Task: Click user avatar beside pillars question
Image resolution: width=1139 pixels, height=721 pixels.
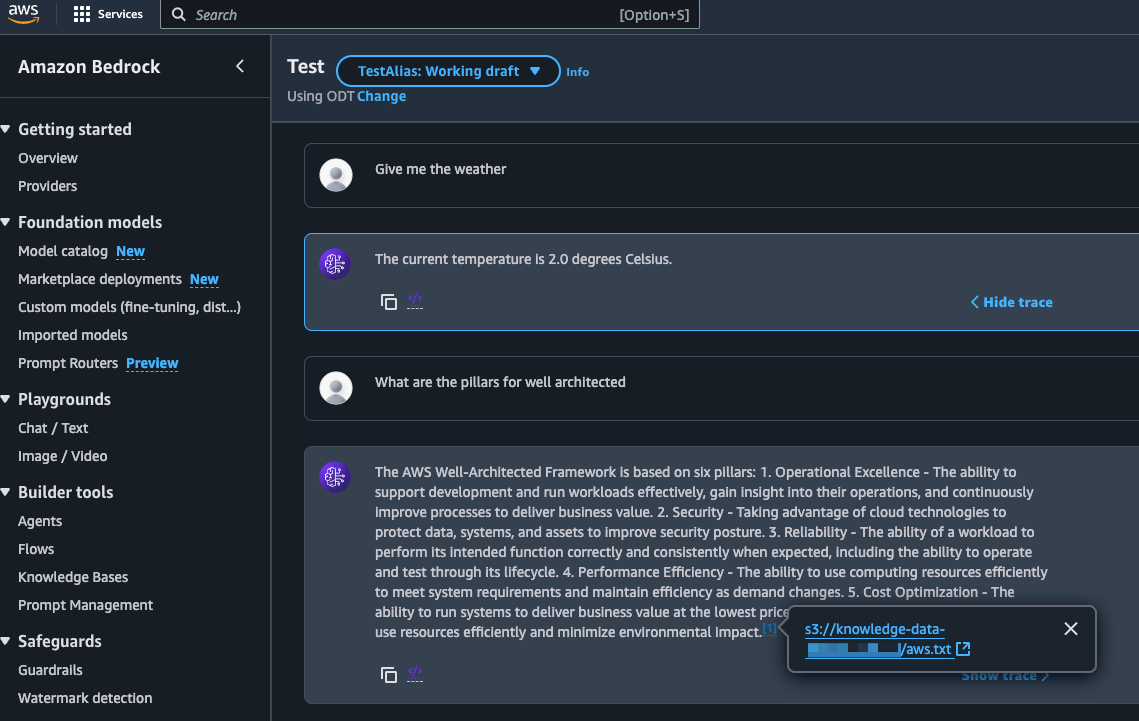Action: point(336,388)
